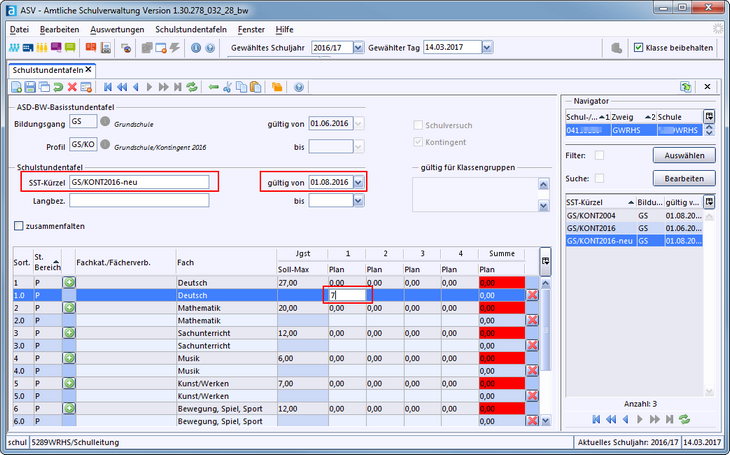Enable the Filter checkbox in Navigator
730x455 pixels.
tap(599, 155)
